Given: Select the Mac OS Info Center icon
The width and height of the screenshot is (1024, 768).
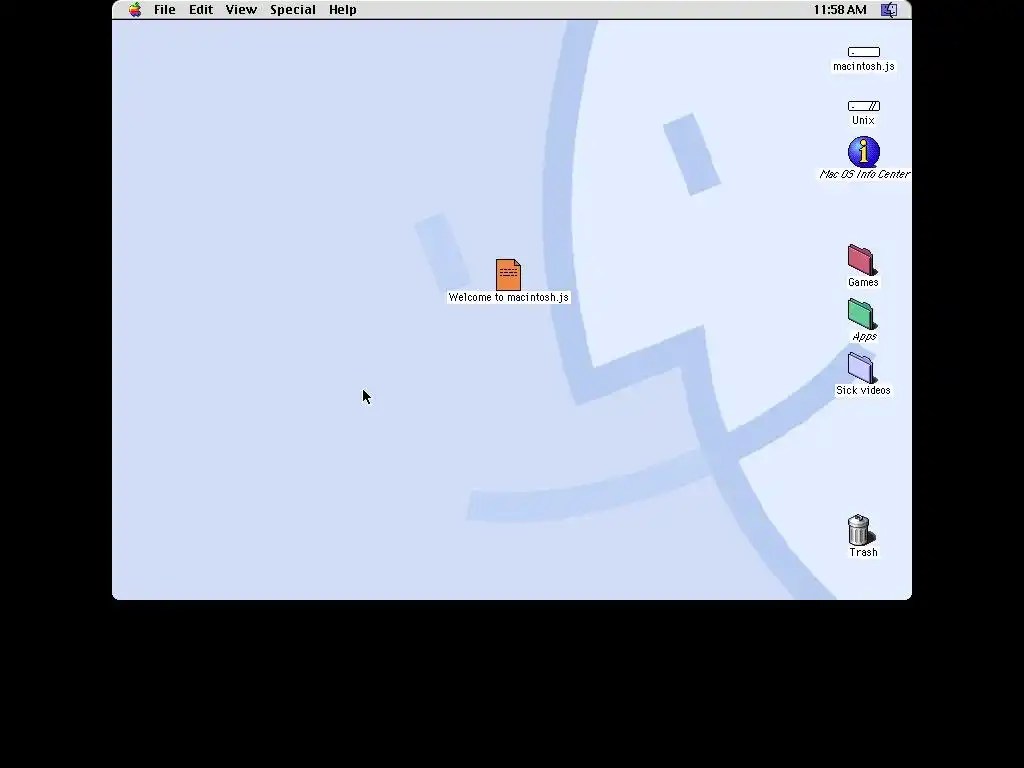Looking at the screenshot, I should pyautogui.click(x=863, y=152).
